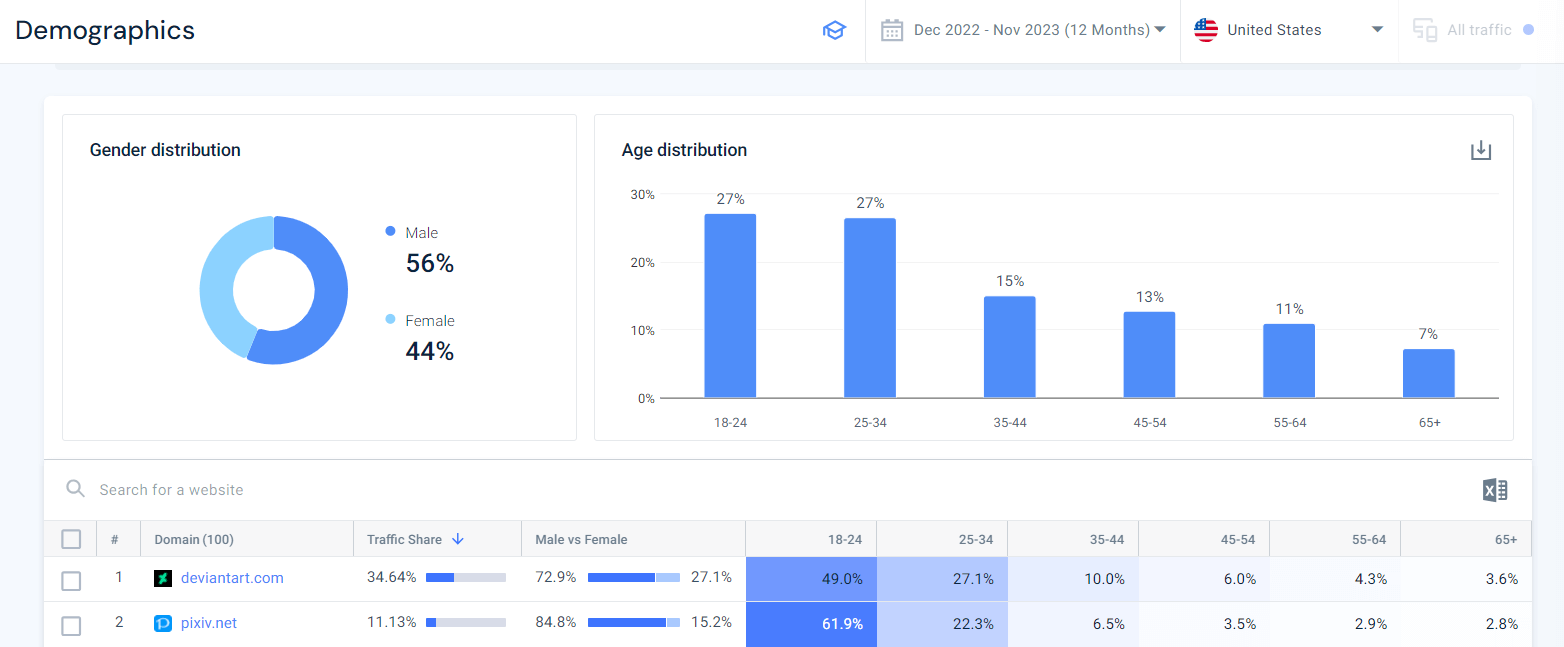The height and width of the screenshot is (647, 1564).
Task: Click the calendar icon next to date range
Action: tap(891, 30)
